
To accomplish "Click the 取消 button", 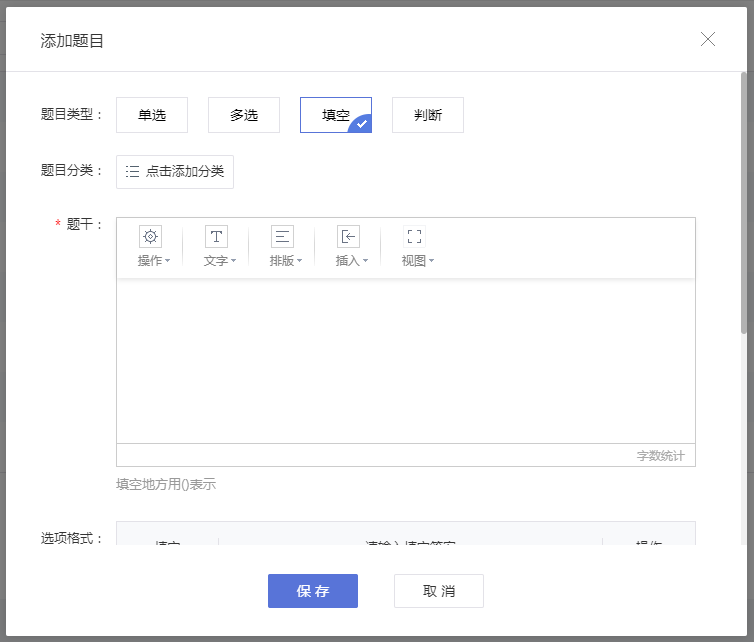I will [439, 591].
